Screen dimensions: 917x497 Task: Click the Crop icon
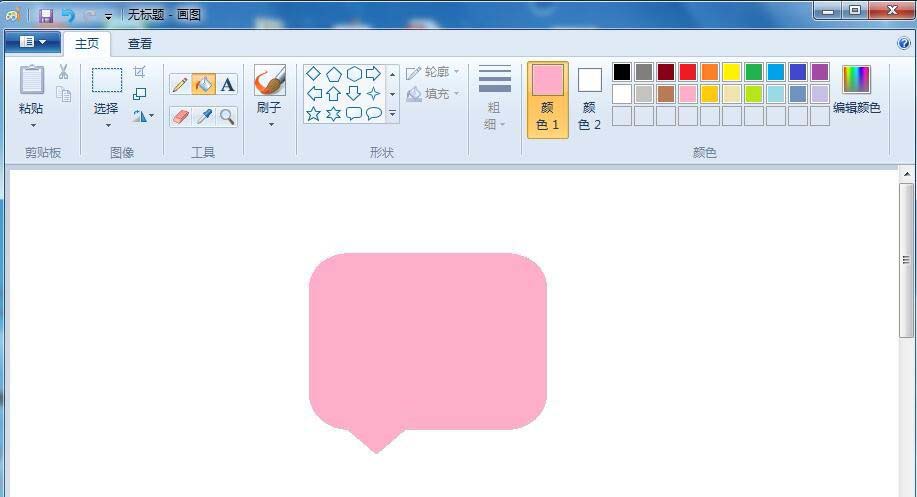click(139, 71)
